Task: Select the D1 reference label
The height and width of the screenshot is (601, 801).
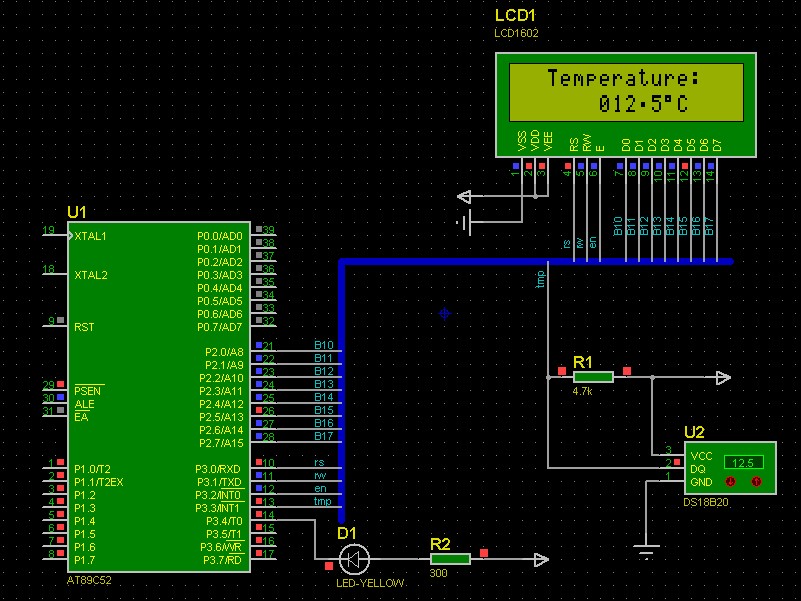Action: (347, 534)
